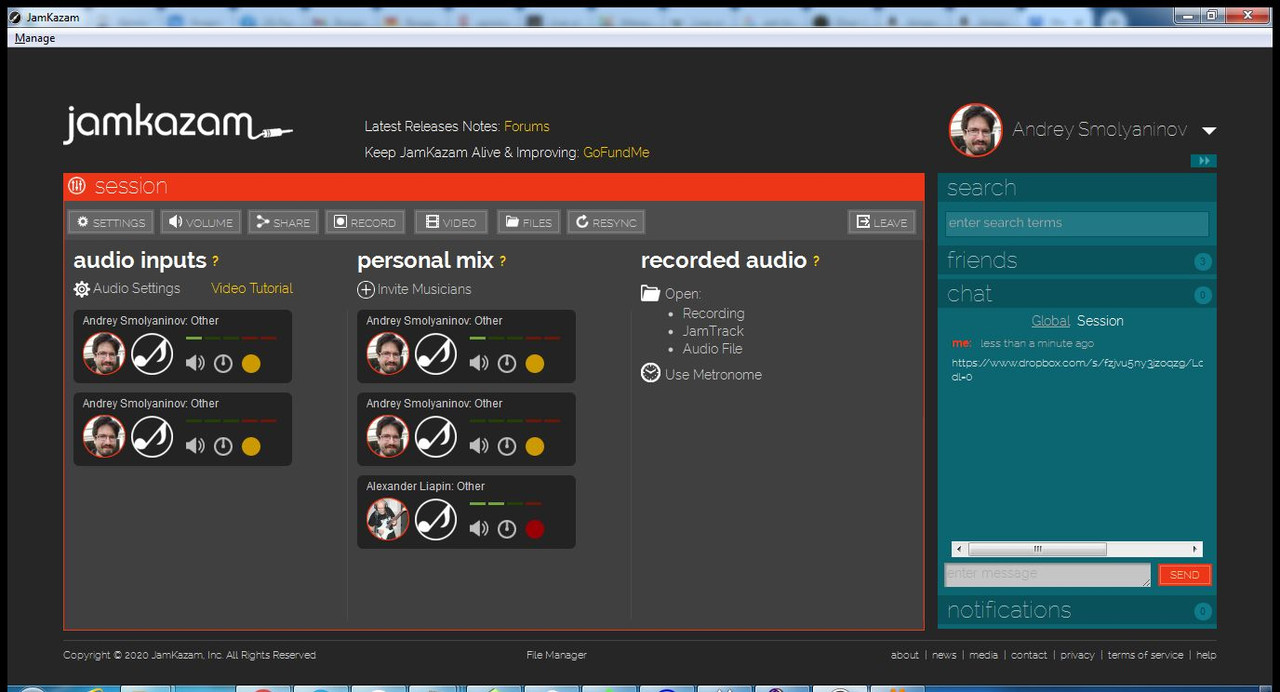Open Audio Settings gear
Image resolution: width=1280 pixels, height=692 pixels.
82,289
